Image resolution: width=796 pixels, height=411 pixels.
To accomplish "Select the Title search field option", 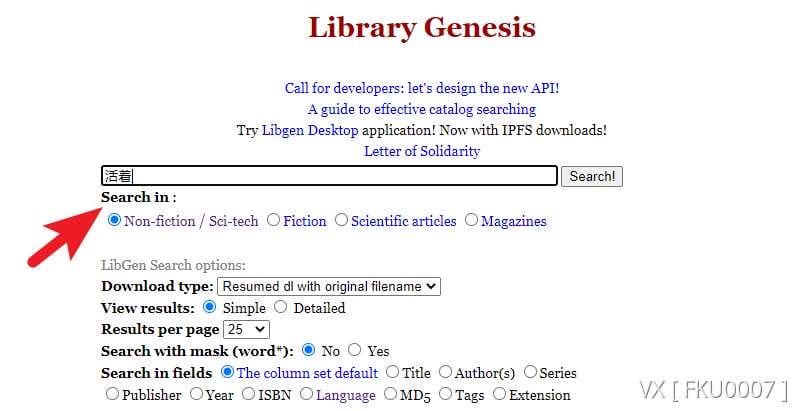I will [392, 372].
